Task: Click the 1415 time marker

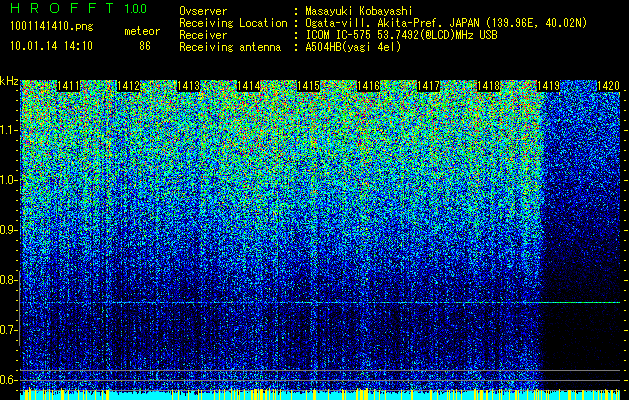Action: pyautogui.click(x=308, y=85)
